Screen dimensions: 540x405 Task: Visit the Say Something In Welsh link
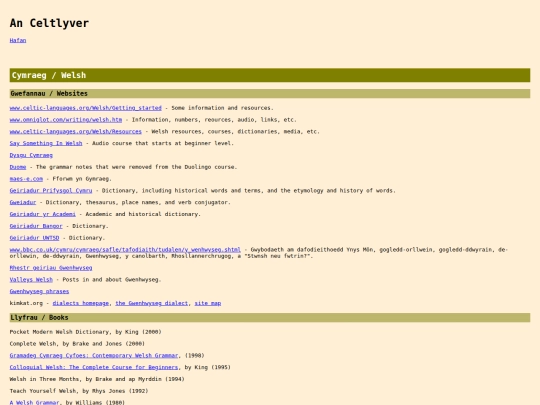[46, 143]
